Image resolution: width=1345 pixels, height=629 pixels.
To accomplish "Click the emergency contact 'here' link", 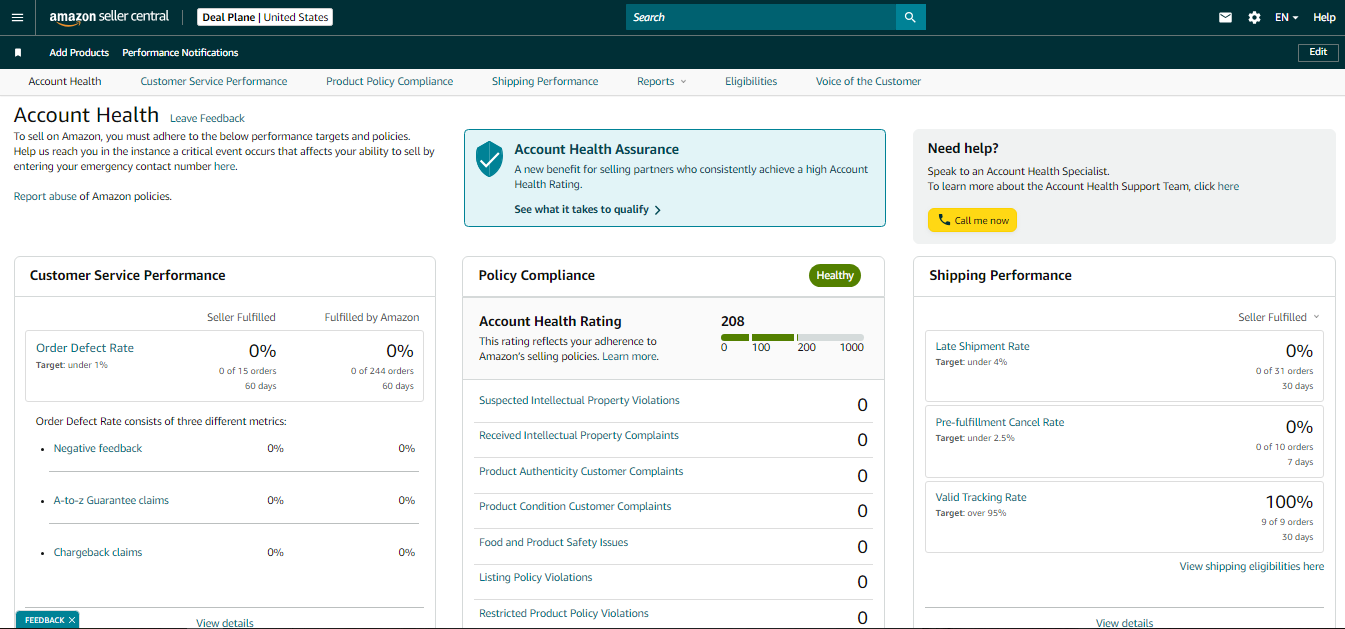I will (224, 166).
